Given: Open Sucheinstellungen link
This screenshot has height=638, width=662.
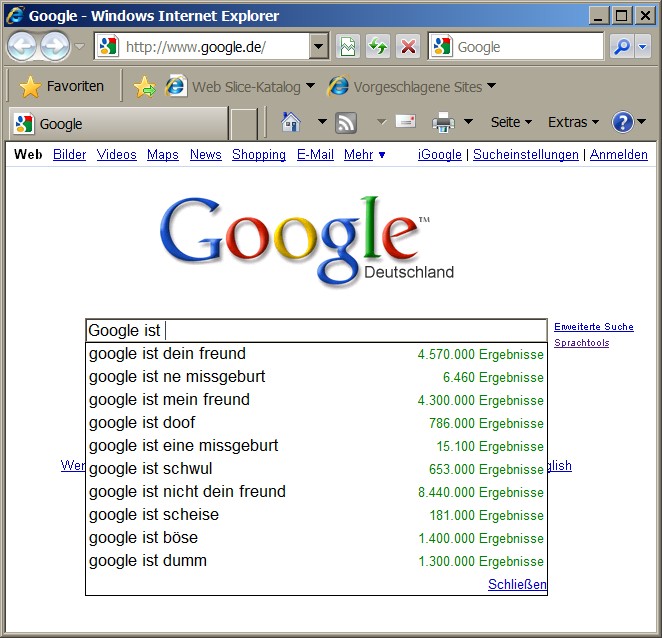Looking at the screenshot, I should (526, 155).
